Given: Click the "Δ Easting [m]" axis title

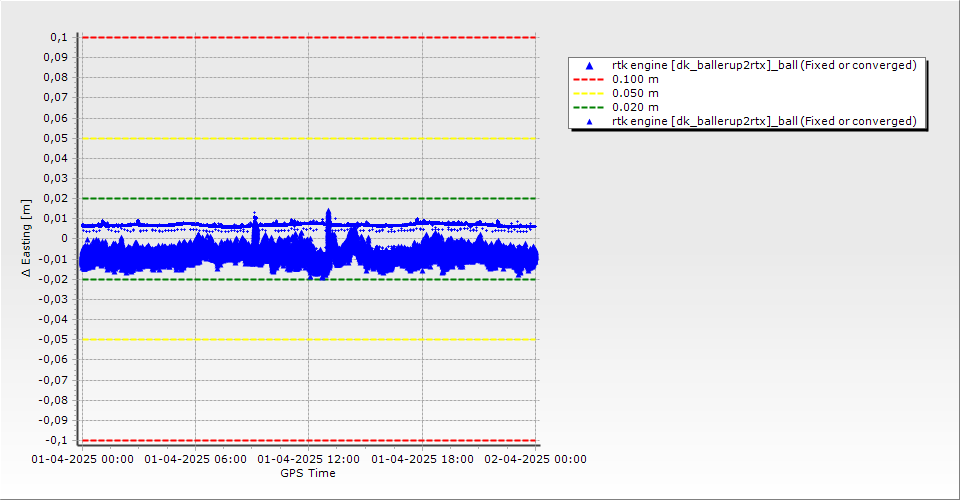Looking at the screenshot, I should click(26, 238).
